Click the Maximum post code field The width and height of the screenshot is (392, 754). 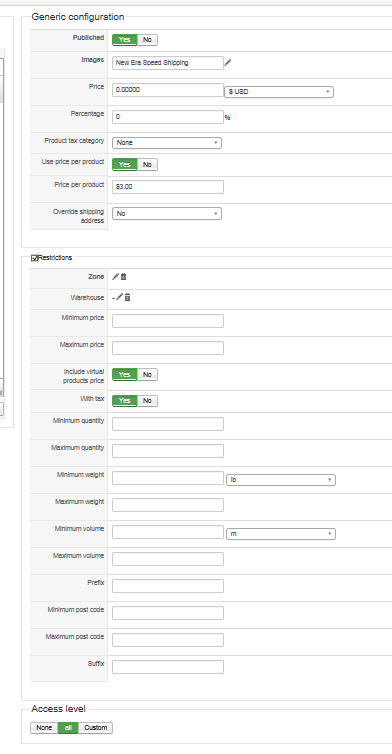coord(168,640)
